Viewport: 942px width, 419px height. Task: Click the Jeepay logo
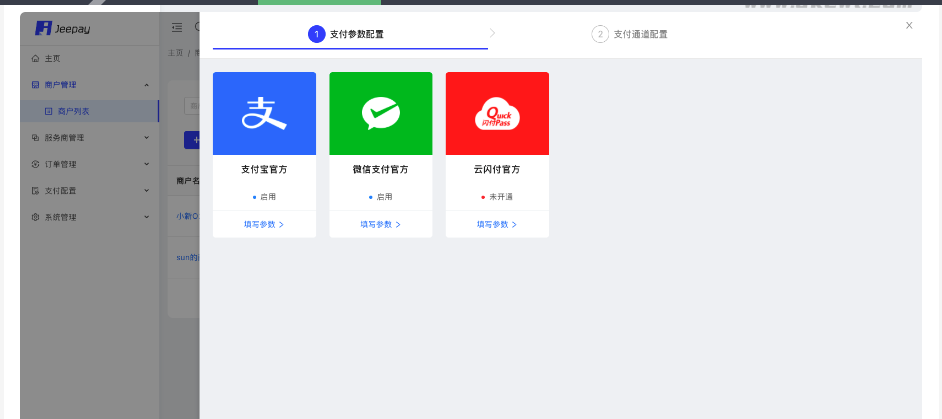point(62,28)
